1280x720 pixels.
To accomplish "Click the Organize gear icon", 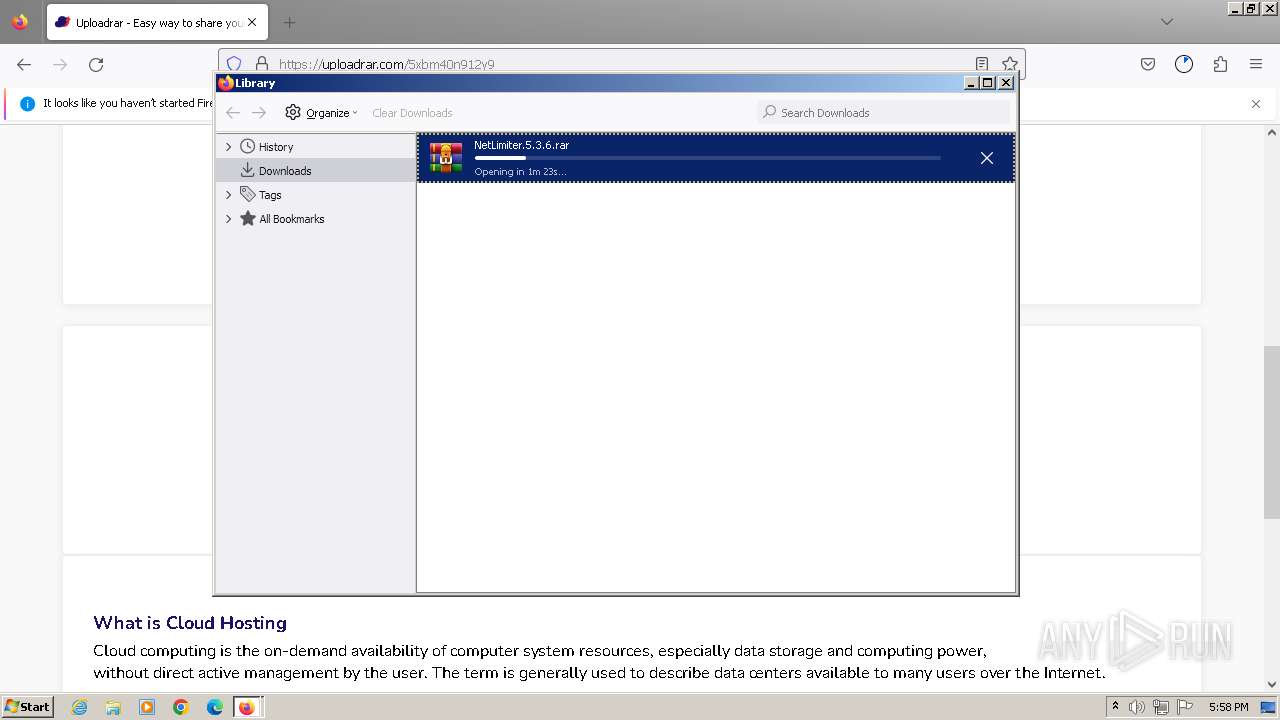I will (x=293, y=112).
